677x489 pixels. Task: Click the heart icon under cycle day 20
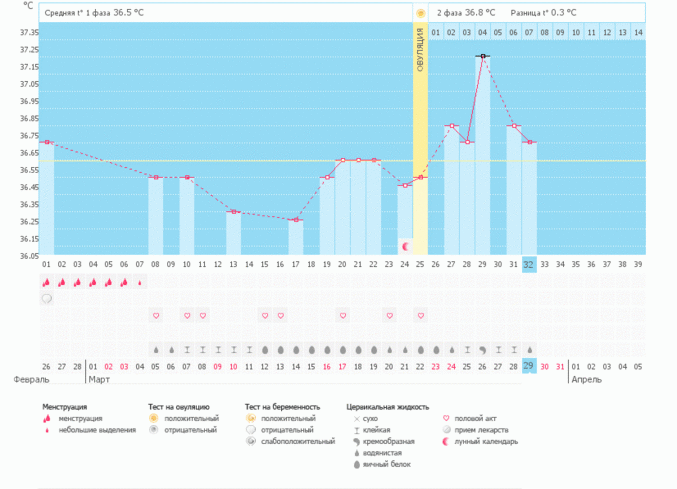coord(342,315)
